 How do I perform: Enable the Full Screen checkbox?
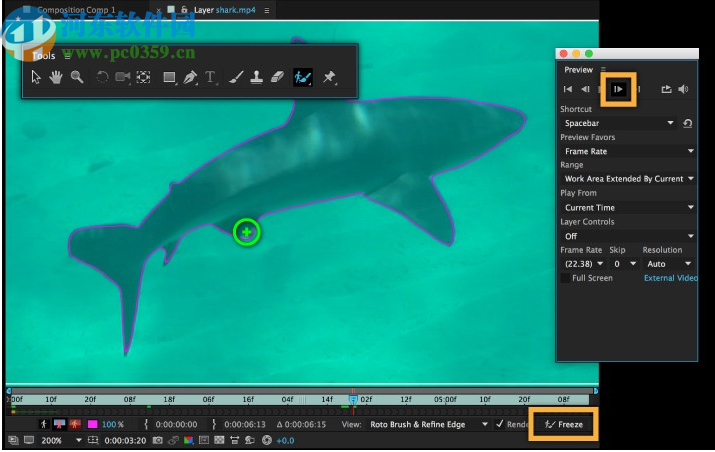pos(566,278)
